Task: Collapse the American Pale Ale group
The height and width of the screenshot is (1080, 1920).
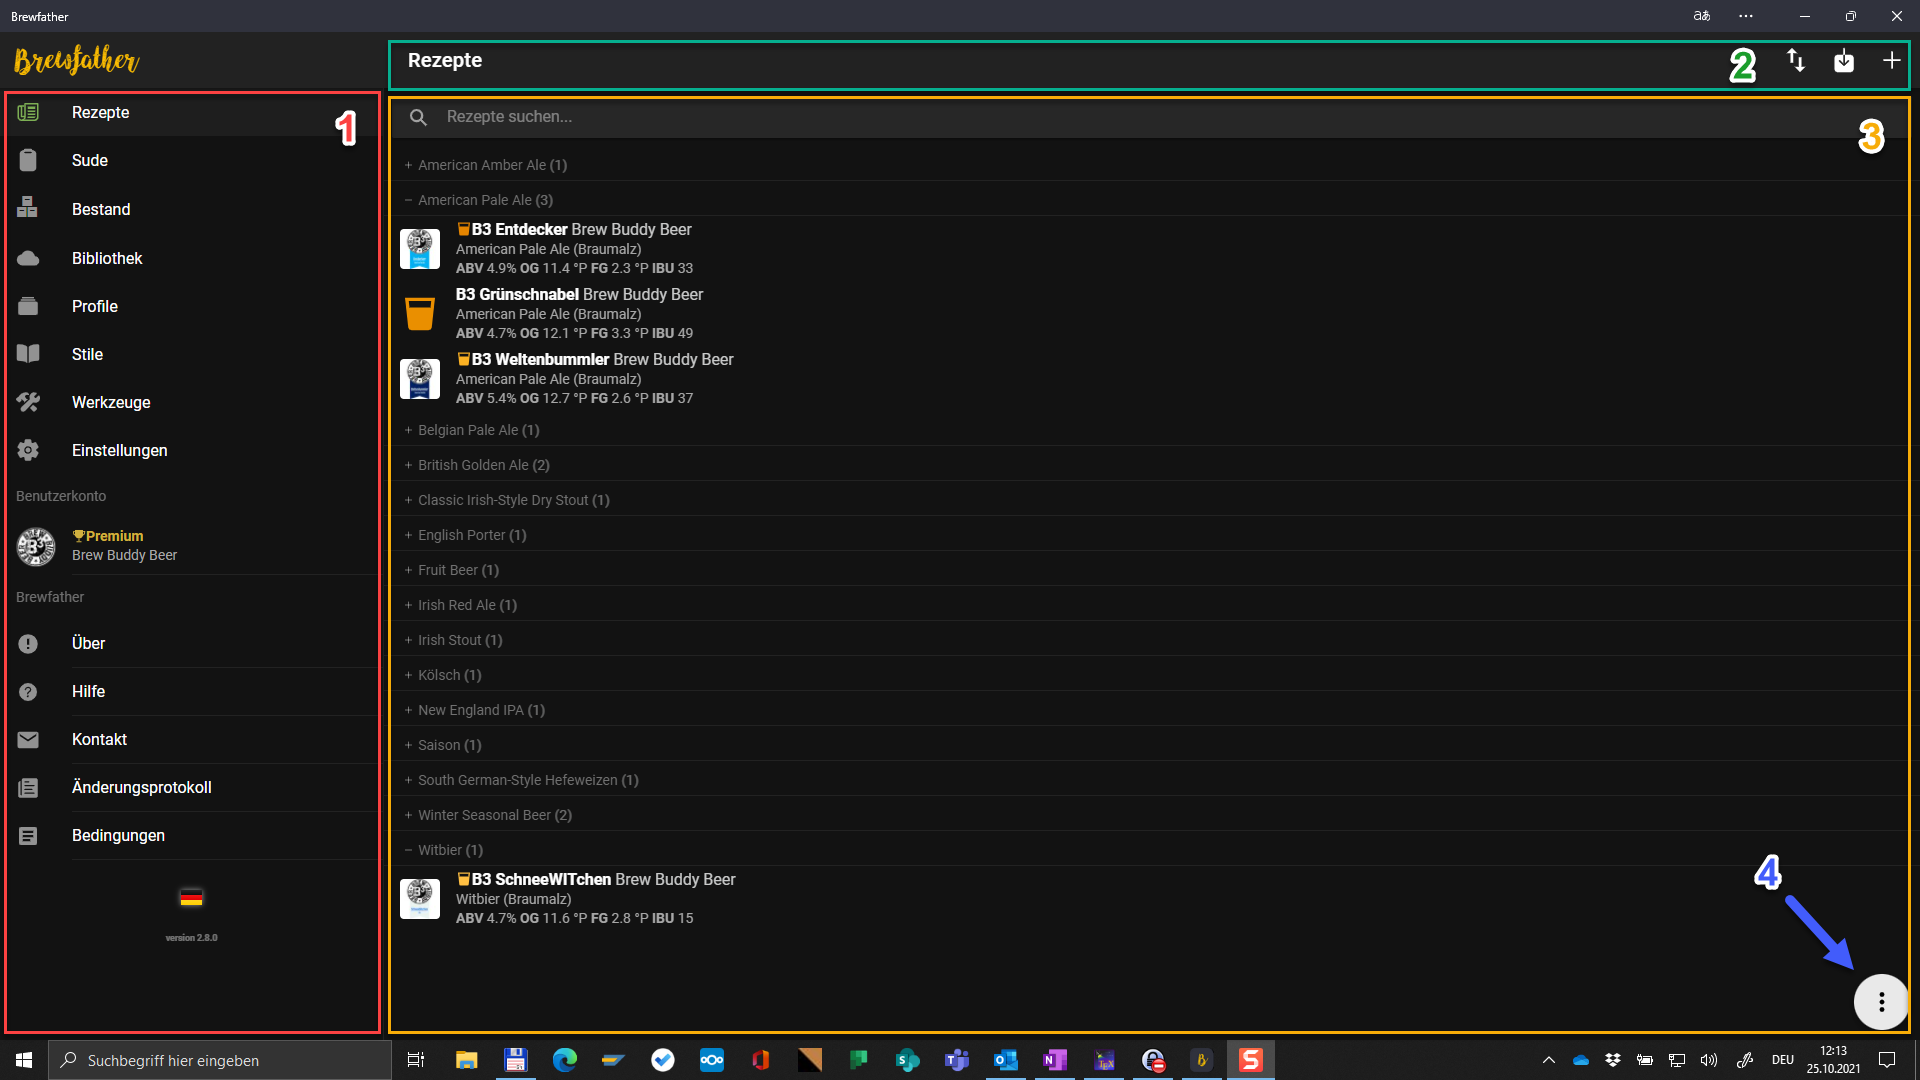Action: pos(484,200)
